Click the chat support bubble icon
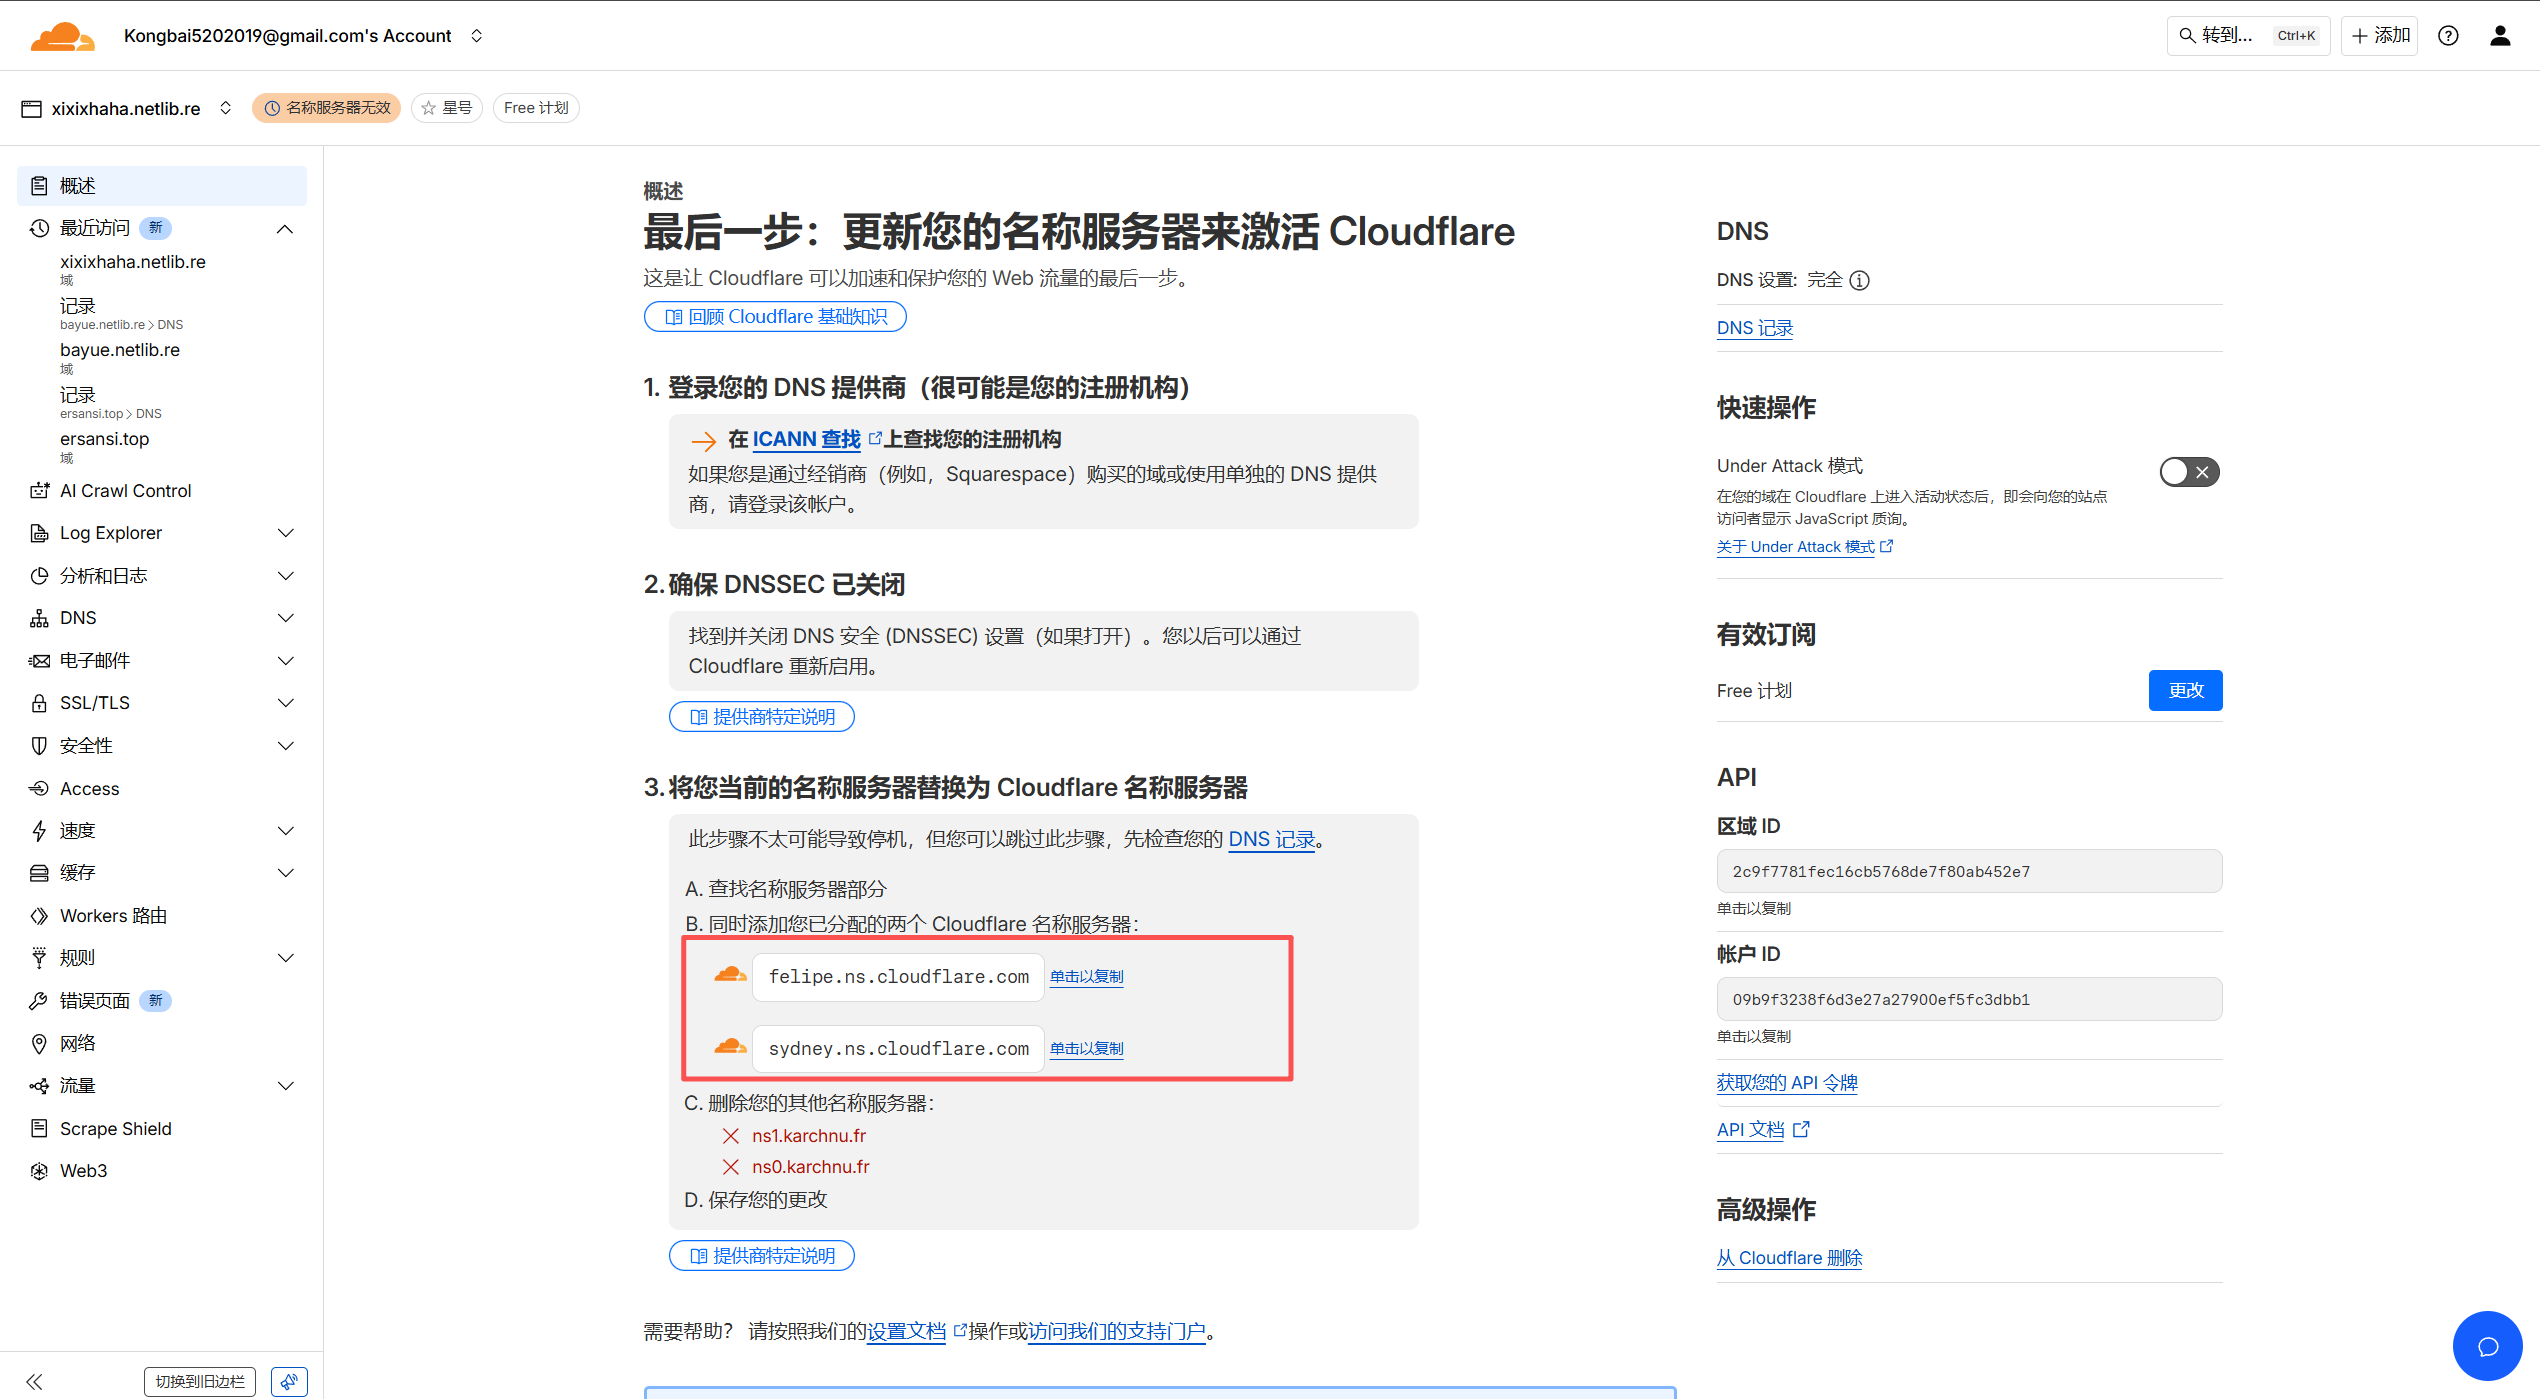This screenshot has height=1399, width=2540. click(2487, 1346)
